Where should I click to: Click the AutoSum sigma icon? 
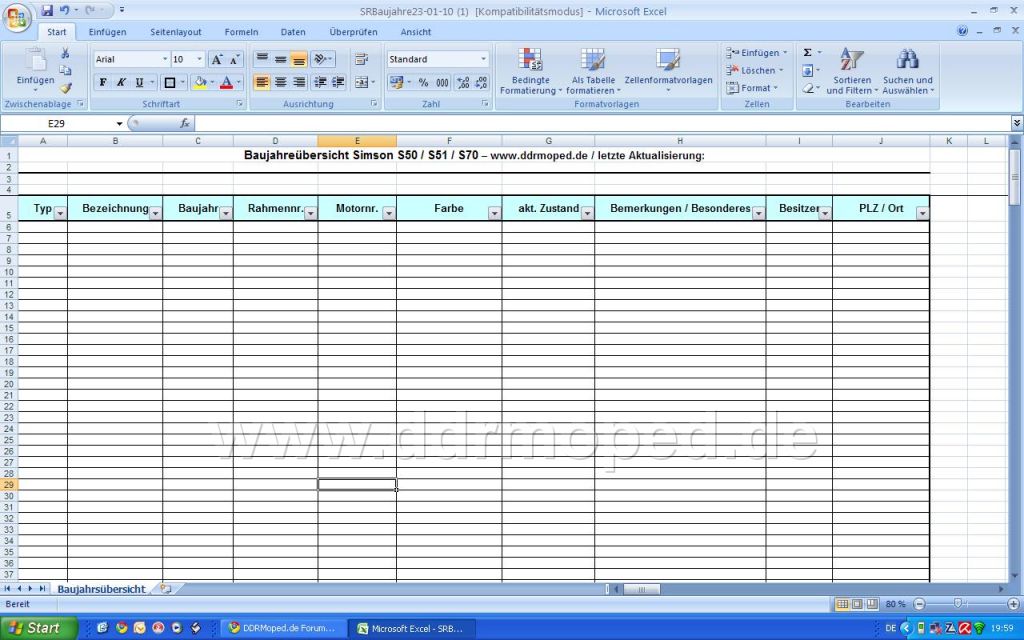pos(808,53)
